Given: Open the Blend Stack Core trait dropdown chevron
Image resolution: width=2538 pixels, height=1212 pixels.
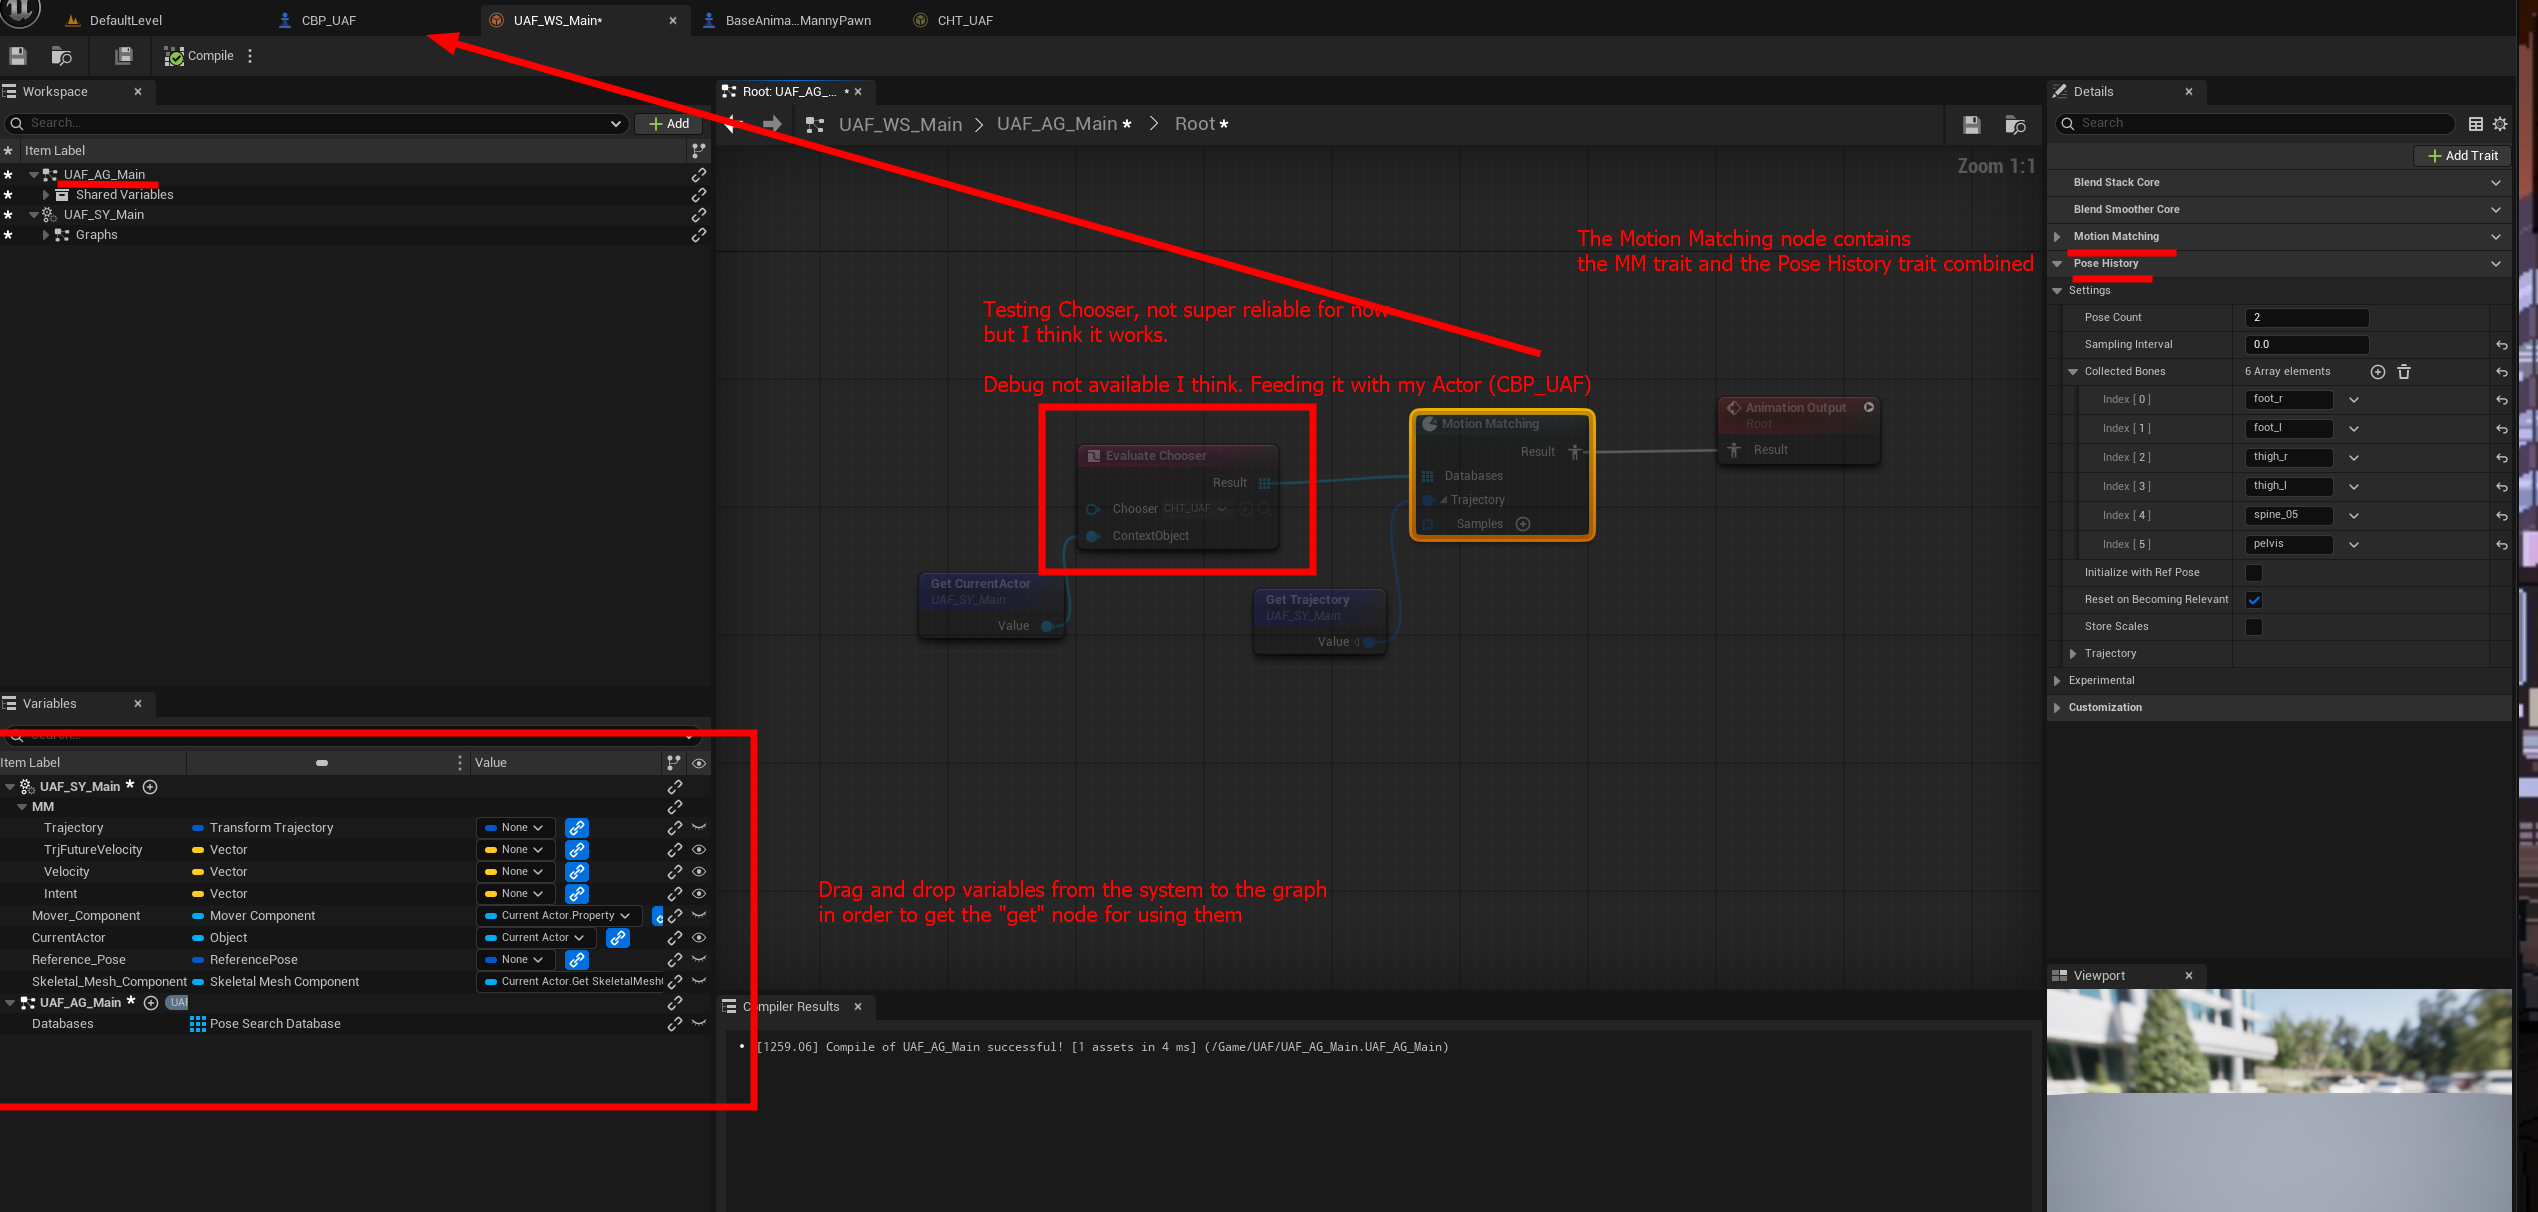Looking at the screenshot, I should (x=2496, y=183).
